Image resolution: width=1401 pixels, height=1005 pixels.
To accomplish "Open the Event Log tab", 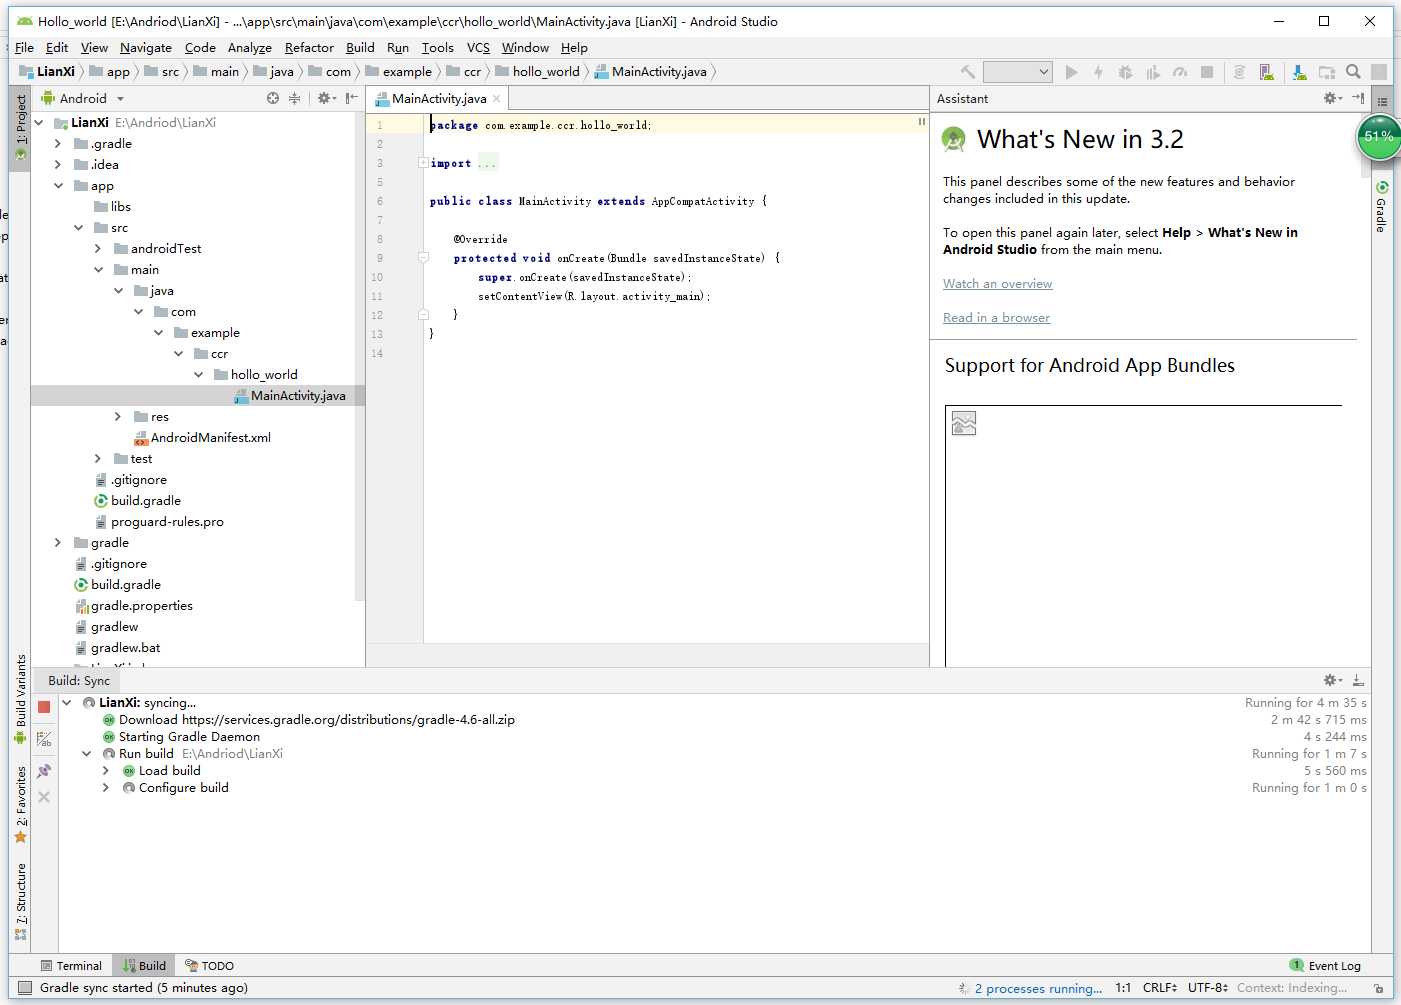I will (1325, 966).
